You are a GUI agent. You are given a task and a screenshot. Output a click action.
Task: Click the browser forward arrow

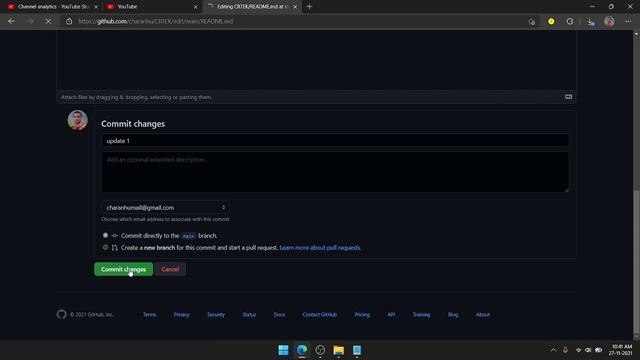pos(30,21)
